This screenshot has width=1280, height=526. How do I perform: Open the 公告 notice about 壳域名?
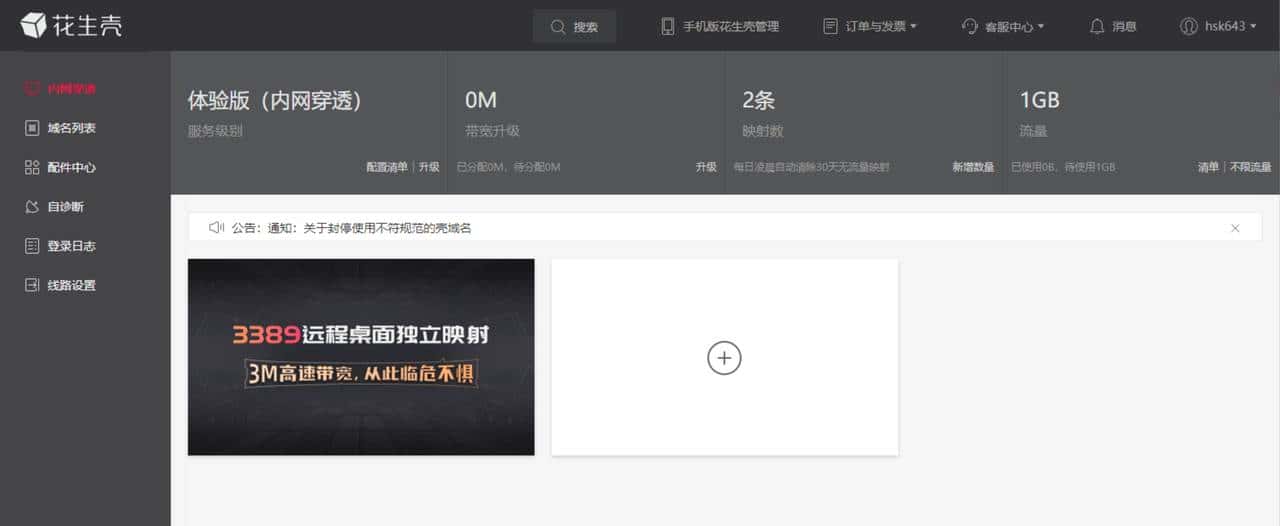(351, 228)
